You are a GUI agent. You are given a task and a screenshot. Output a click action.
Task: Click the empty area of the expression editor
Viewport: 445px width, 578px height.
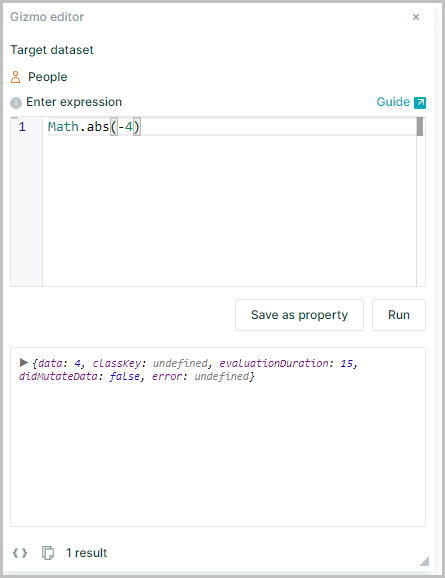tap(229, 210)
